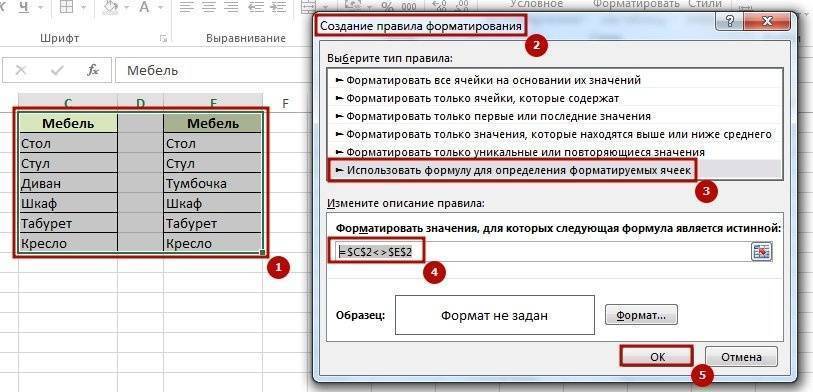Open the fill color dropdown arrow
This screenshot has width=813, height=392.
click(x=127, y=7)
